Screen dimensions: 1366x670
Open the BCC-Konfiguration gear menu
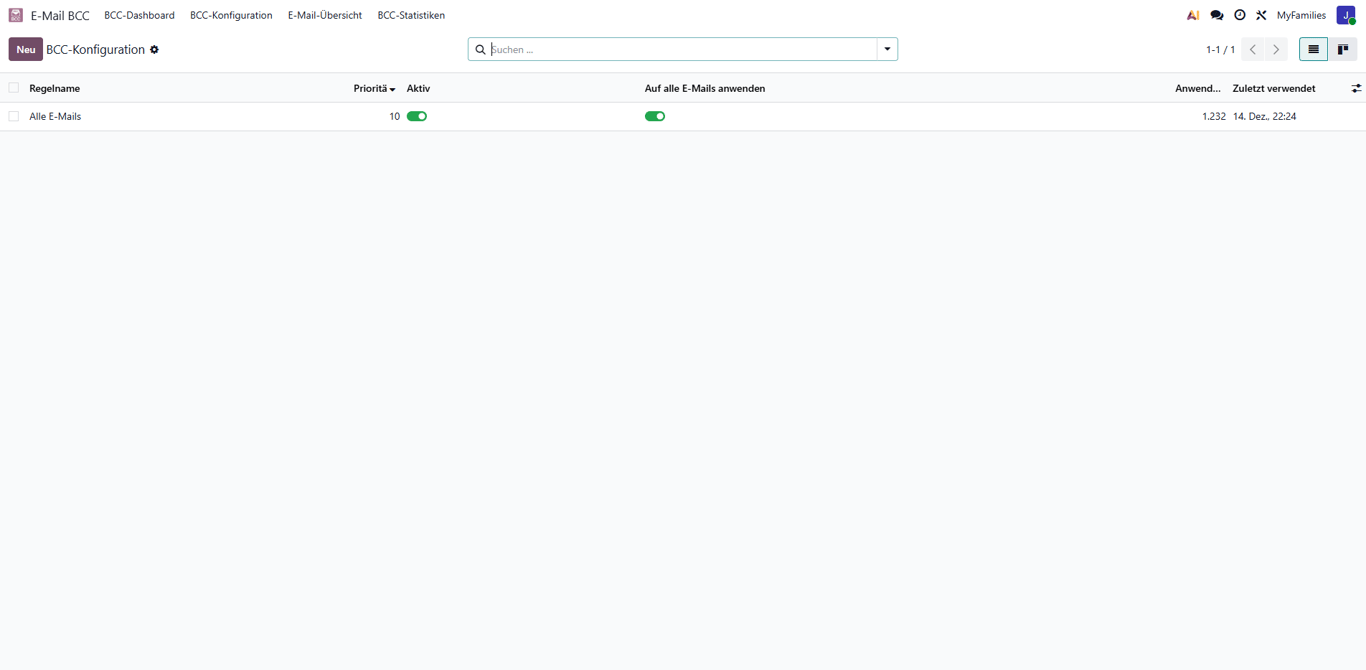(x=154, y=48)
